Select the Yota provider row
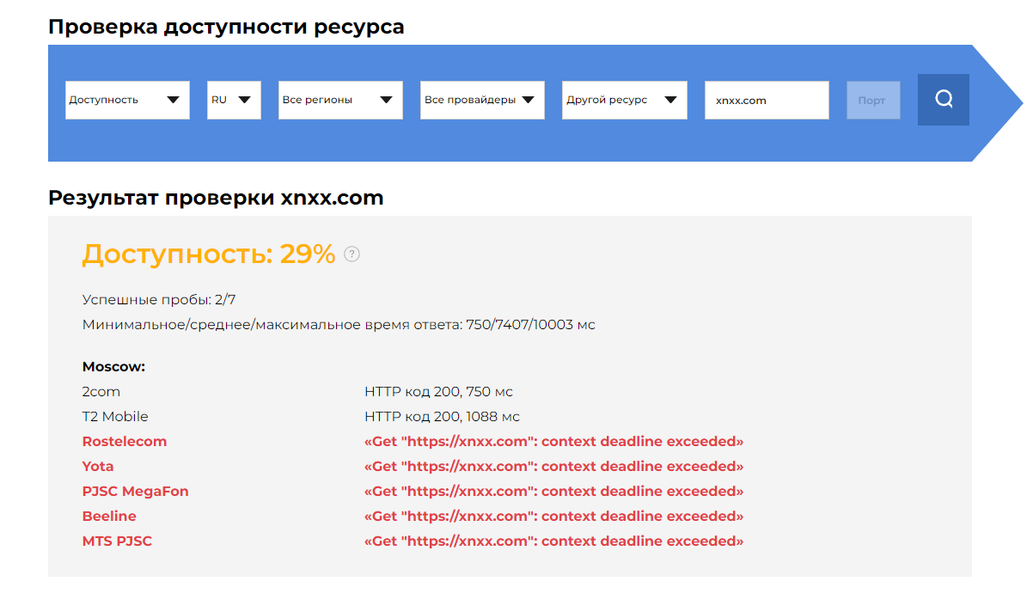Screen dimensions: 1033x600 coord(98,466)
